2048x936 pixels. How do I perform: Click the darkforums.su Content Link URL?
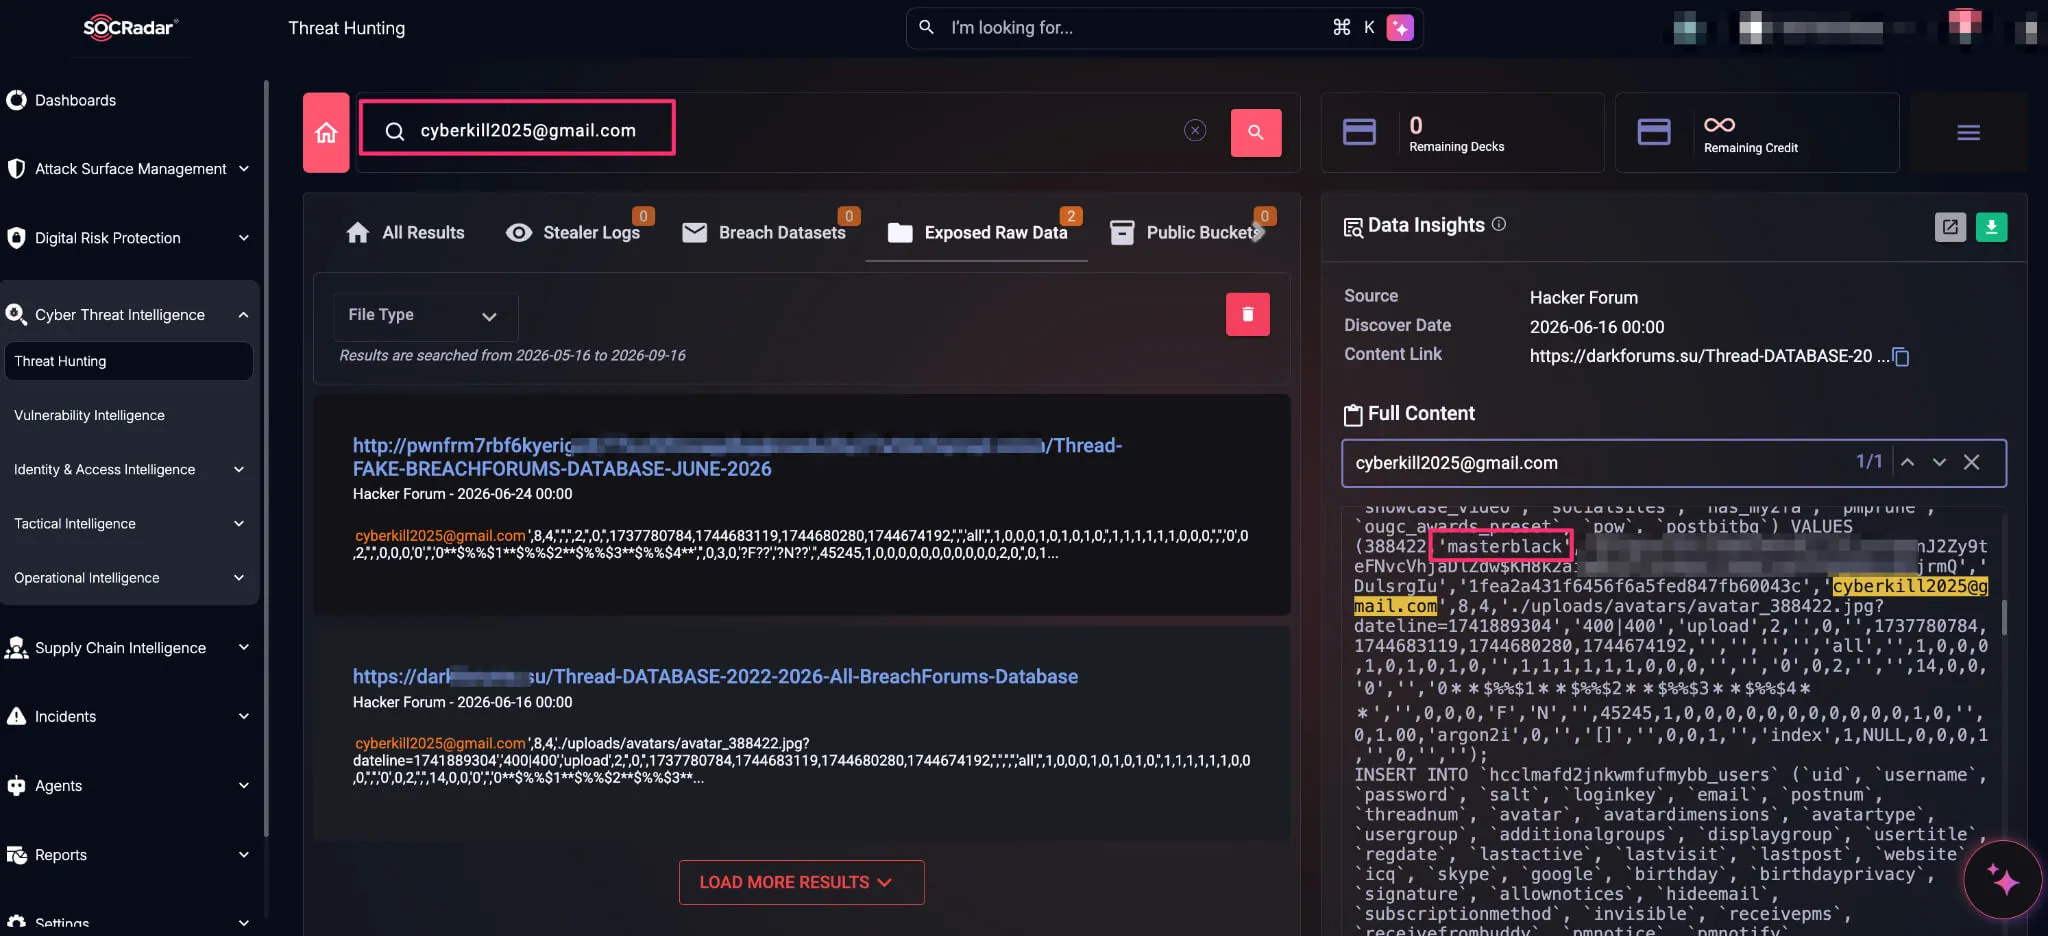coord(1709,356)
